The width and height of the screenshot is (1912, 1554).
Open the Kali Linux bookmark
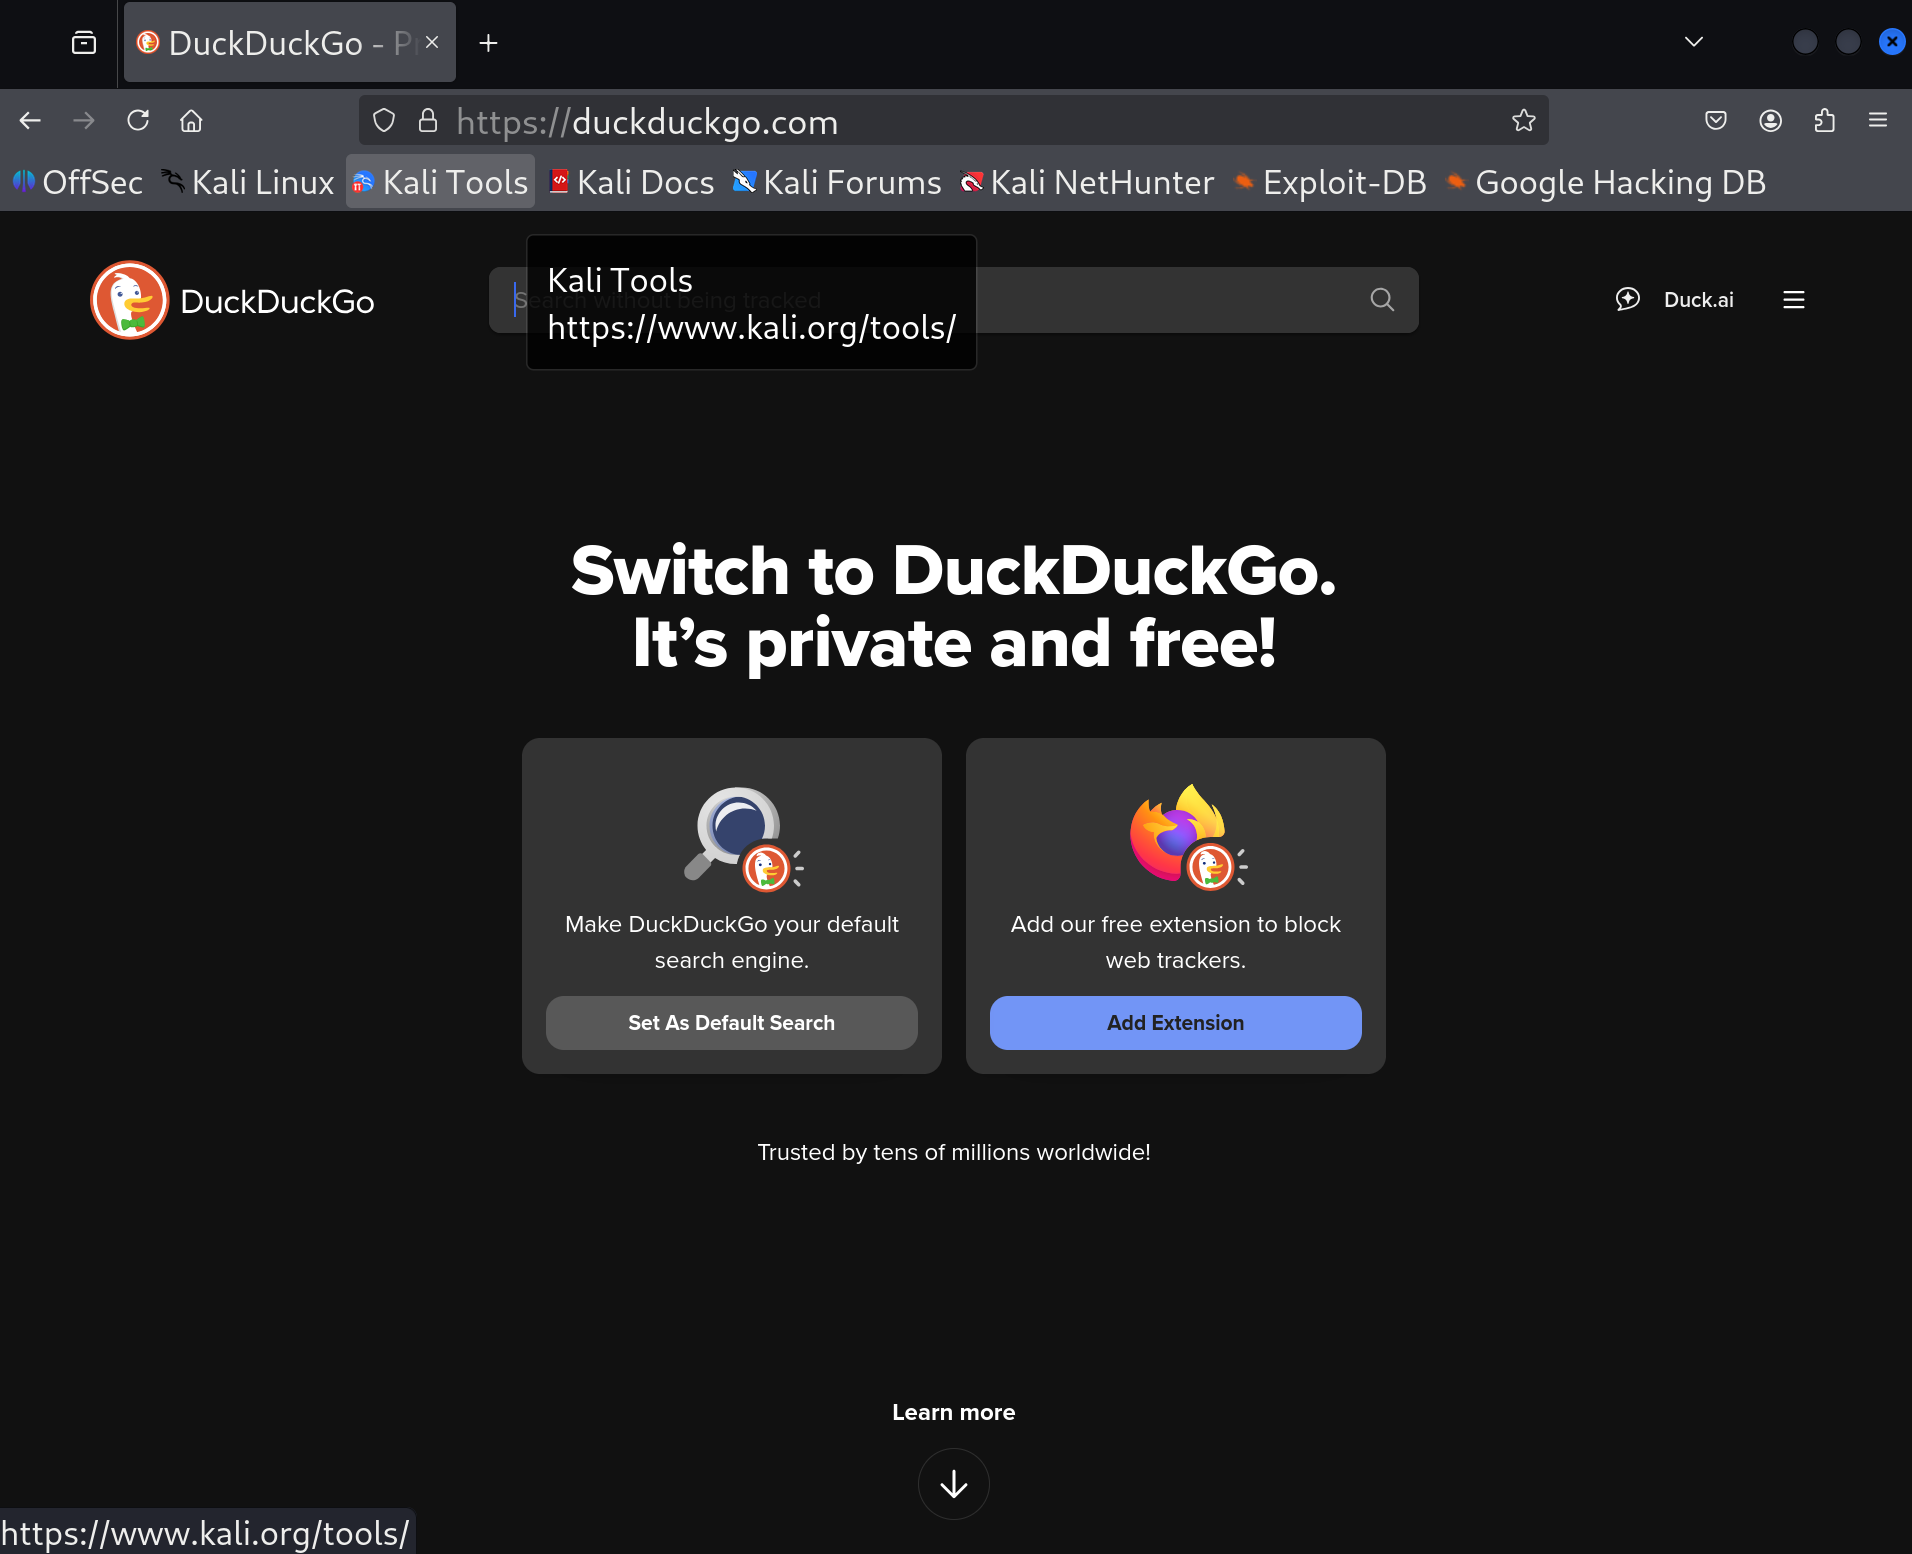pyautogui.click(x=248, y=182)
